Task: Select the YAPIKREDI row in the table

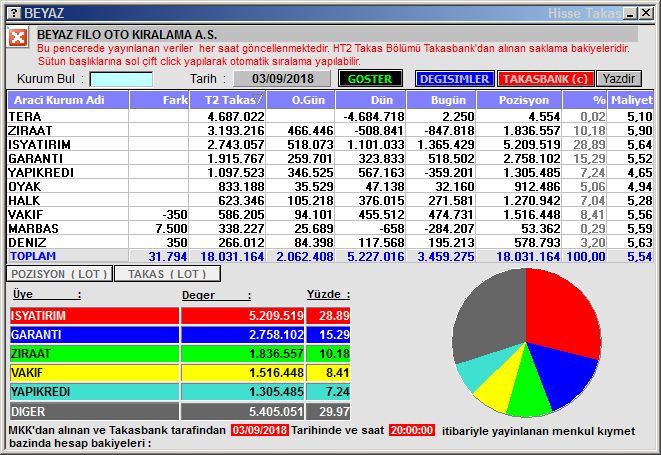Action: 330,172
